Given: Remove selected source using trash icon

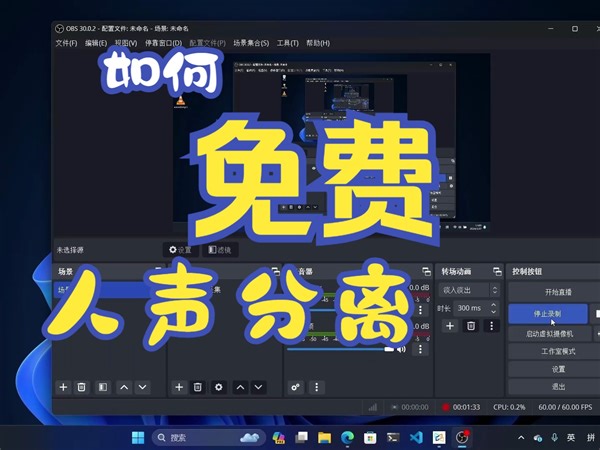Looking at the screenshot, I should [197, 387].
